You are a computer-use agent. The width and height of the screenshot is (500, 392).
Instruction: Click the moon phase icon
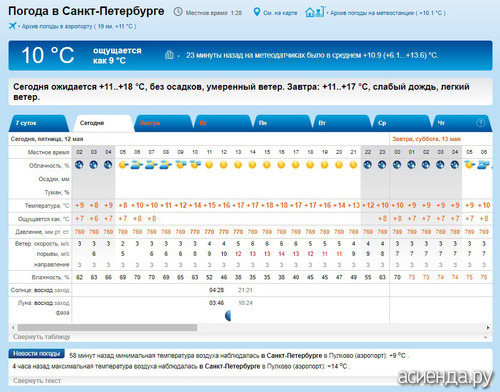pyautogui.click(x=228, y=315)
